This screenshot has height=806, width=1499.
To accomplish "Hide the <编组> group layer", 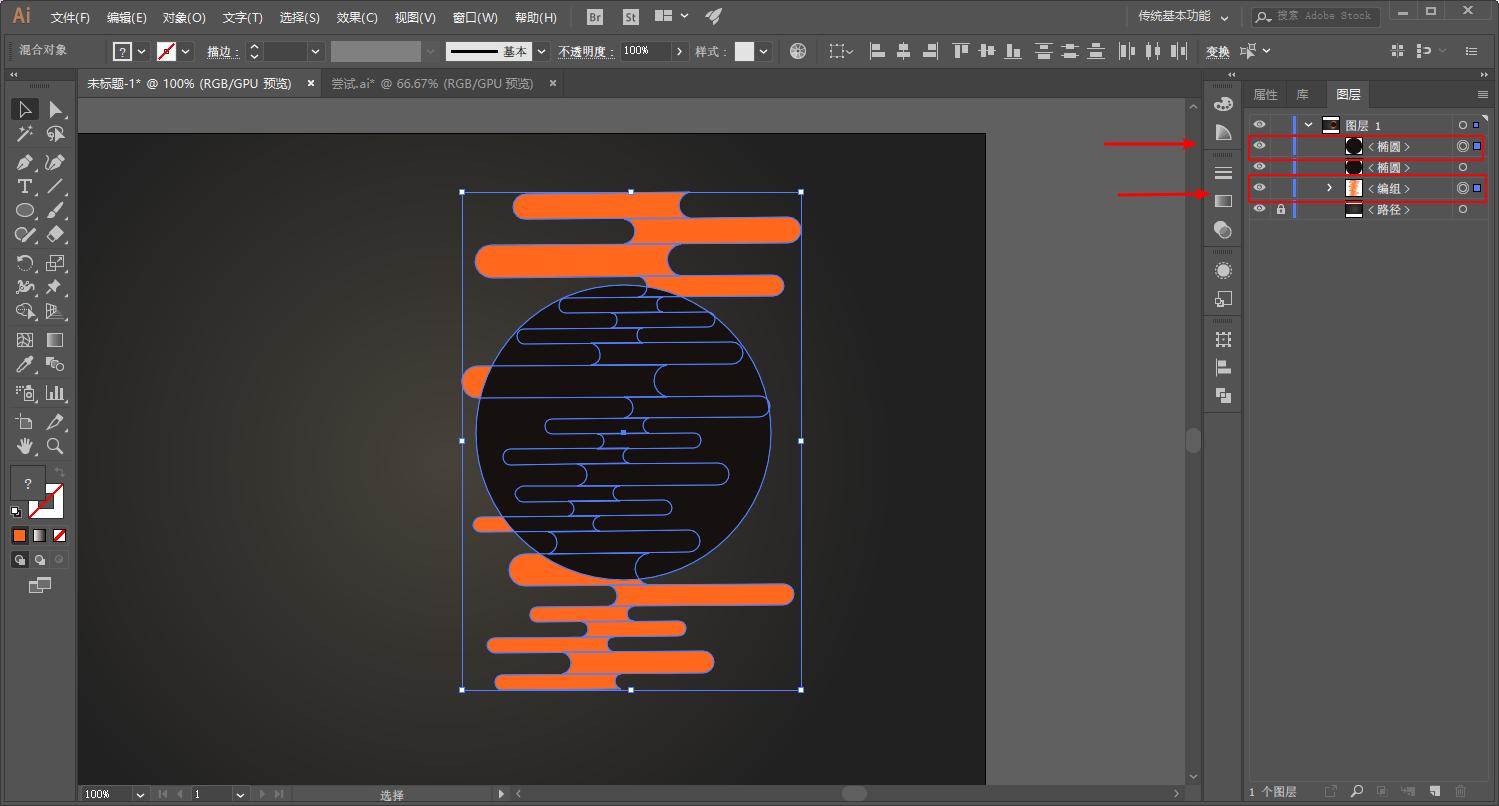I will (1259, 188).
